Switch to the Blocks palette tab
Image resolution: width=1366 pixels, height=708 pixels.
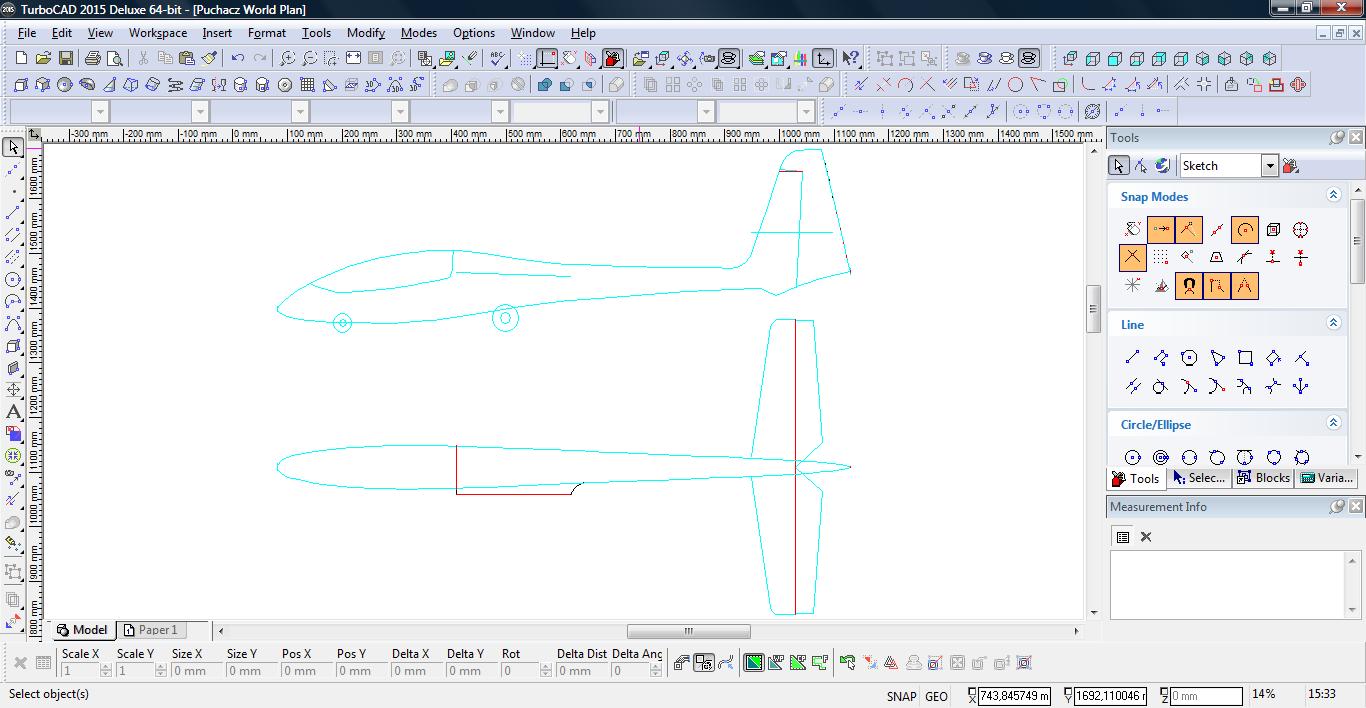(x=1263, y=478)
